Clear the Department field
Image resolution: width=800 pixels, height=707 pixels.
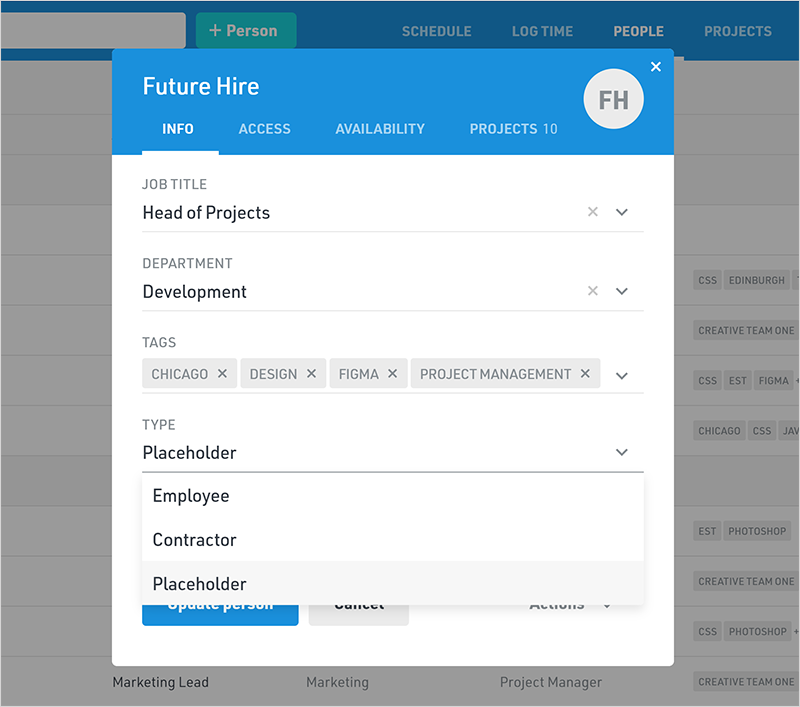pyautogui.click(x=593, y=291)
